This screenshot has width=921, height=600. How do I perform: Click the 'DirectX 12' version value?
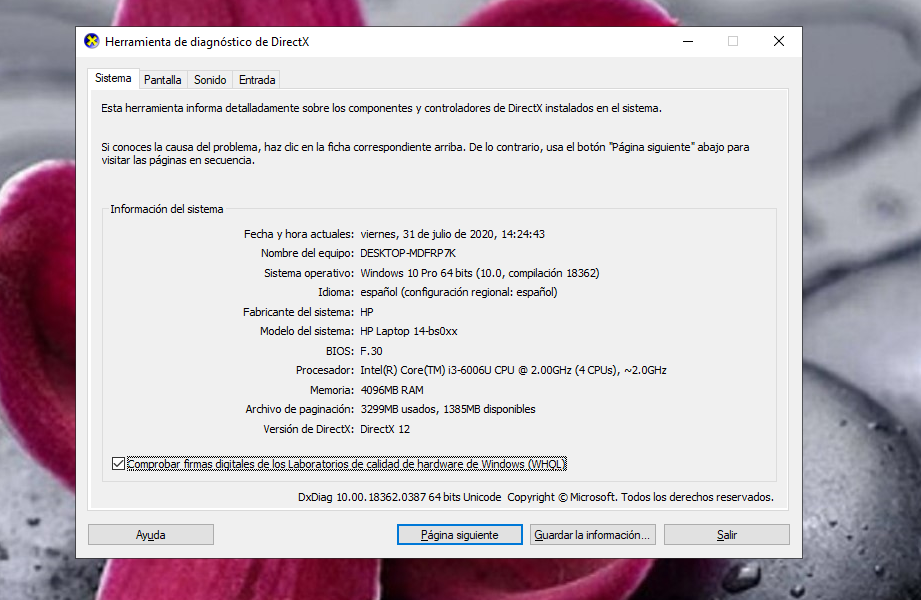385,429
